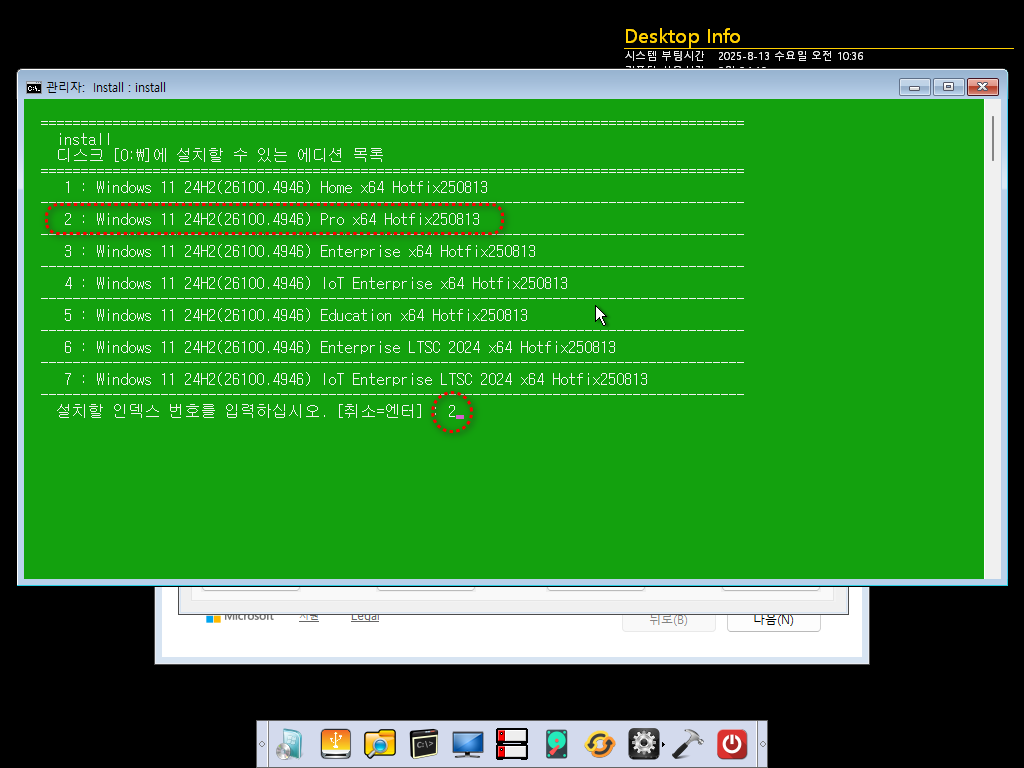Maximize the Install console window
Image resolution: width=1024 pixels, height=768 pixels.
pyautogui.click(x=948, y=87)
